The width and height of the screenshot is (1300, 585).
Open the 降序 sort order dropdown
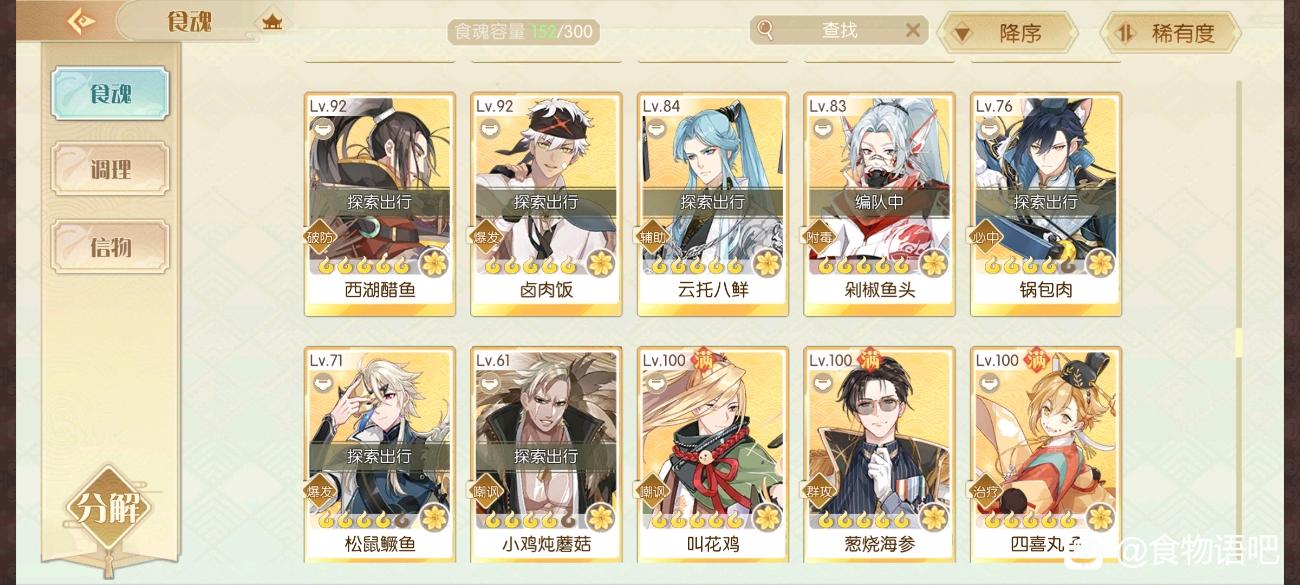1007,33
